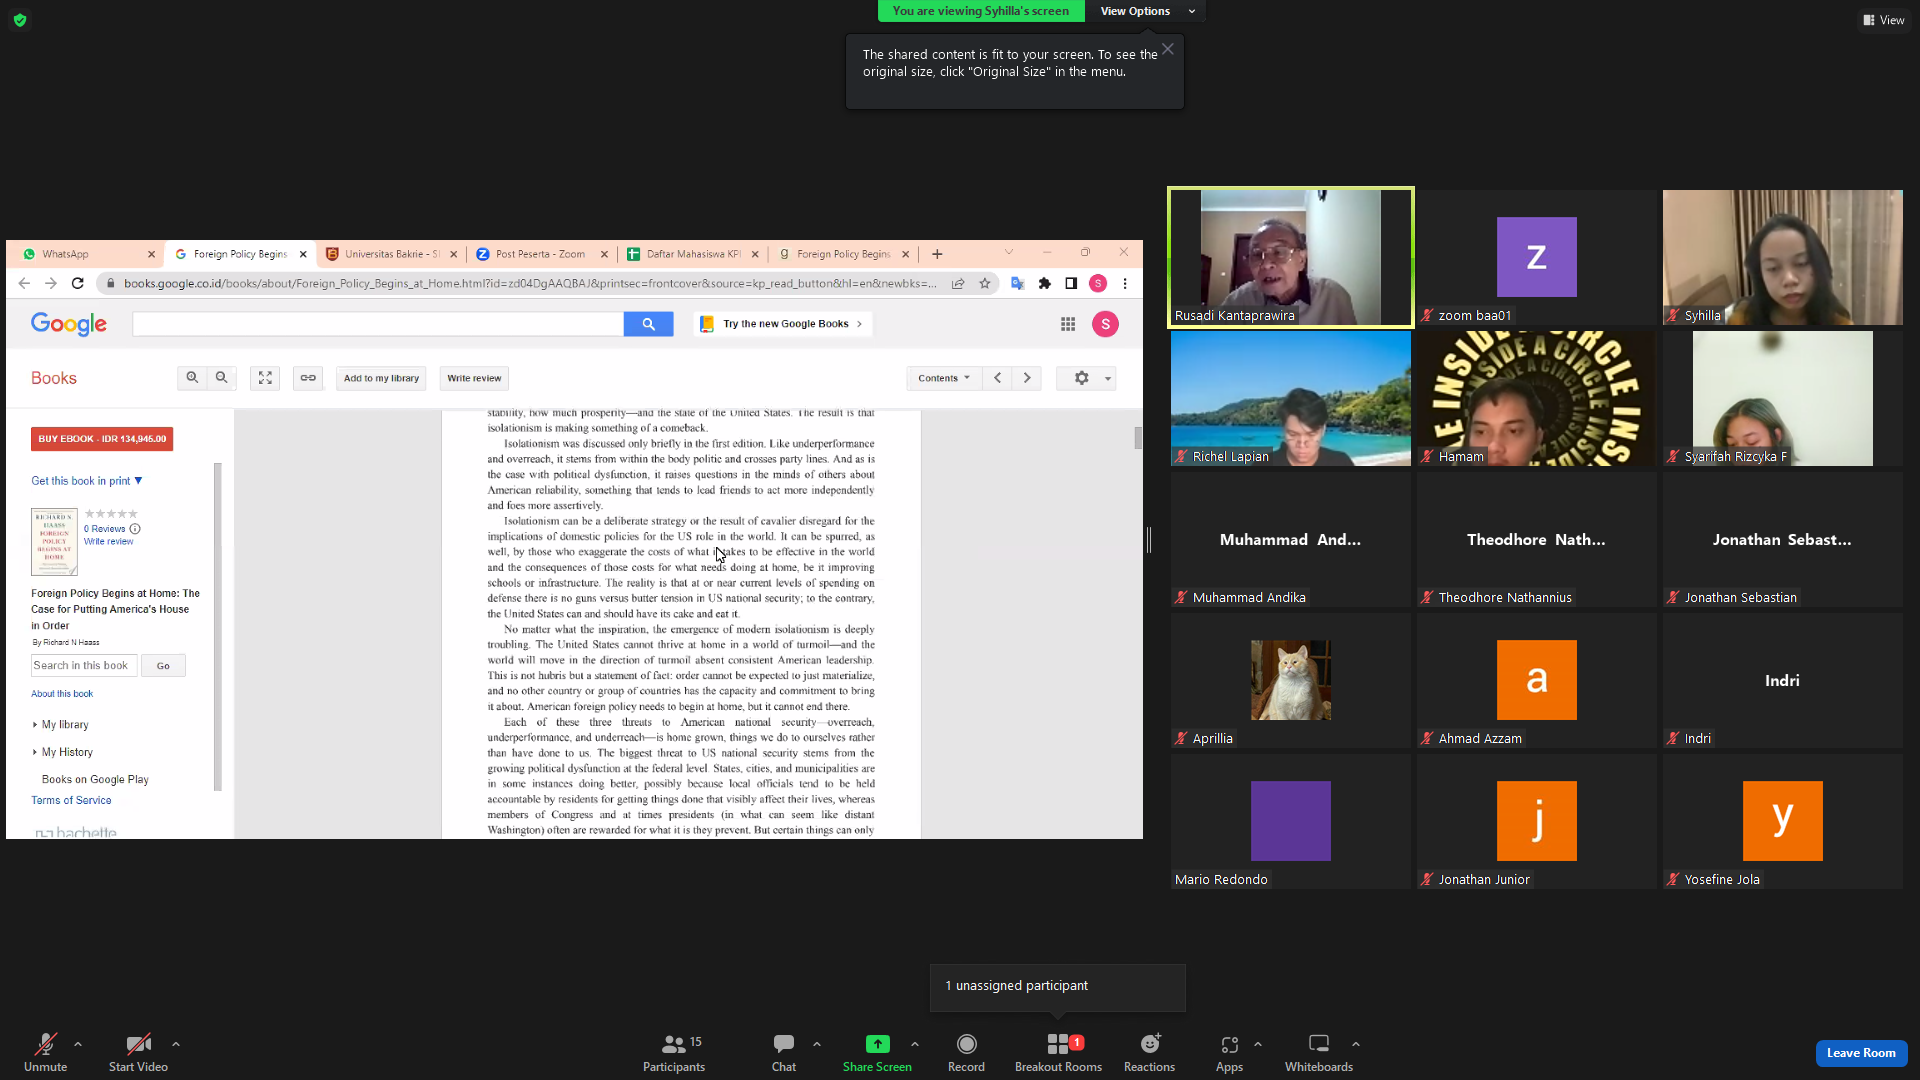
Task: Expand chat options arrow
Action: pos(817,1044)
